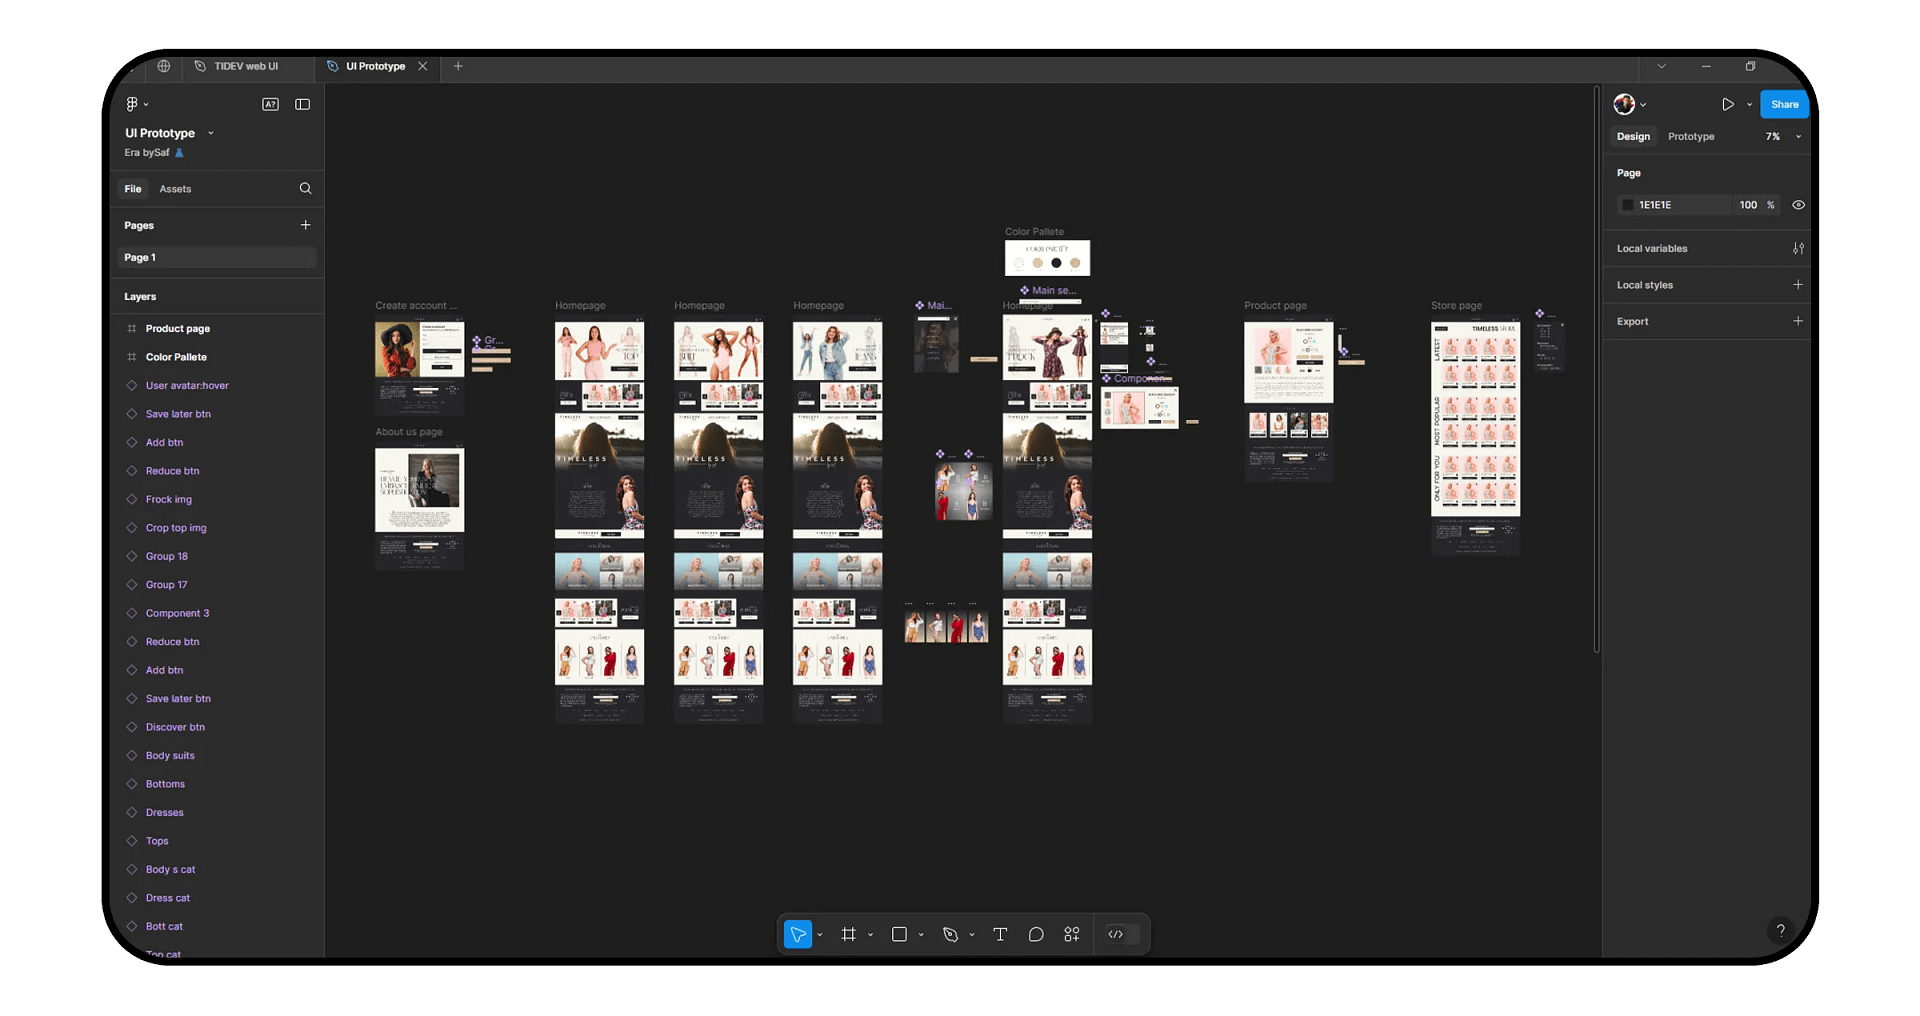Switch to the Assets tab
This screenshot has height=1016, width=1920.
[x=175, y=189]
